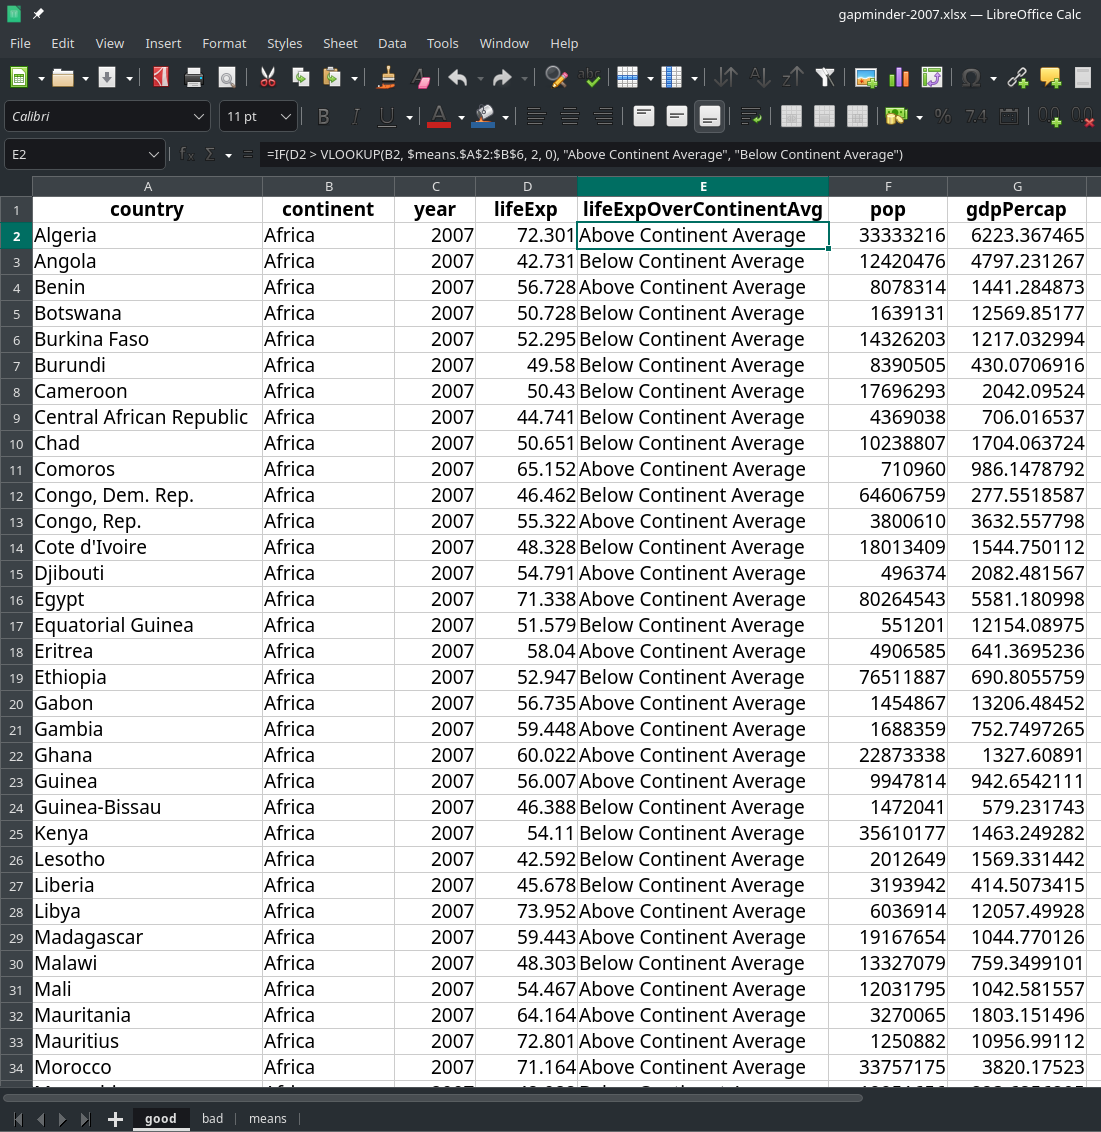
Task: Open the Name Box dropdown arrow
Action: [153, 155]
